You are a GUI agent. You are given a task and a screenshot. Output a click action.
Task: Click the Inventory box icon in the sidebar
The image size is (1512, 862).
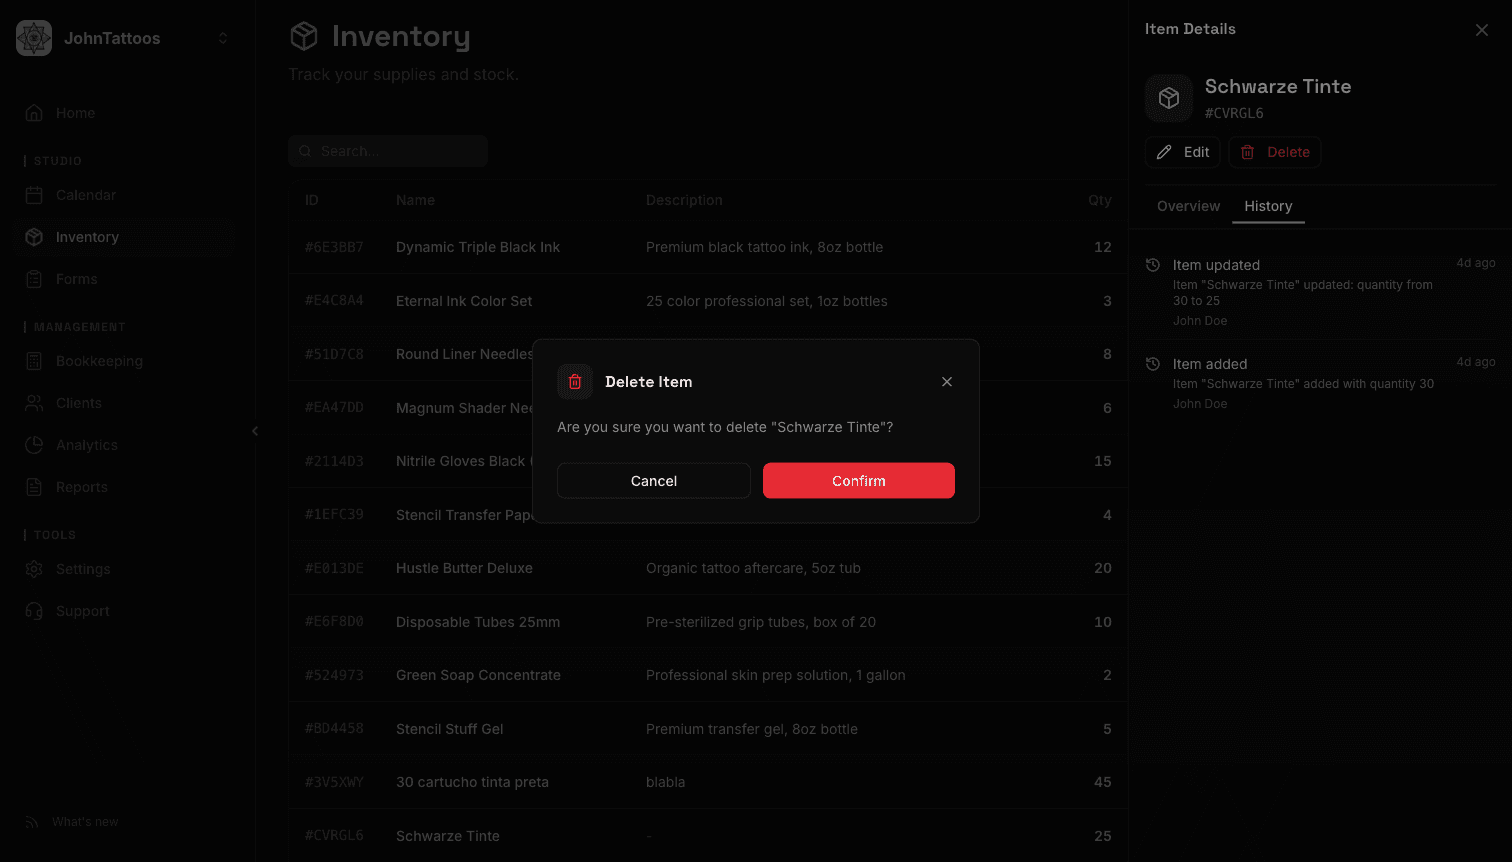pos(35,237)
